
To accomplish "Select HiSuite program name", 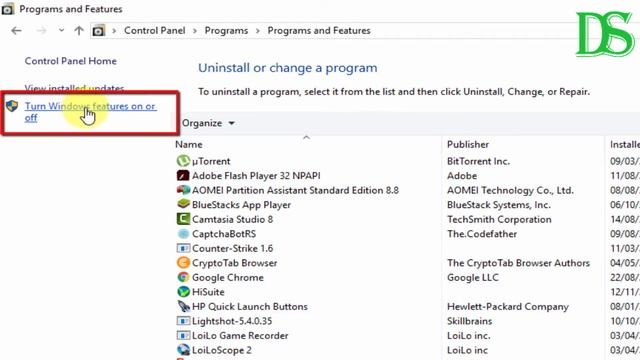I will [208, 292].
